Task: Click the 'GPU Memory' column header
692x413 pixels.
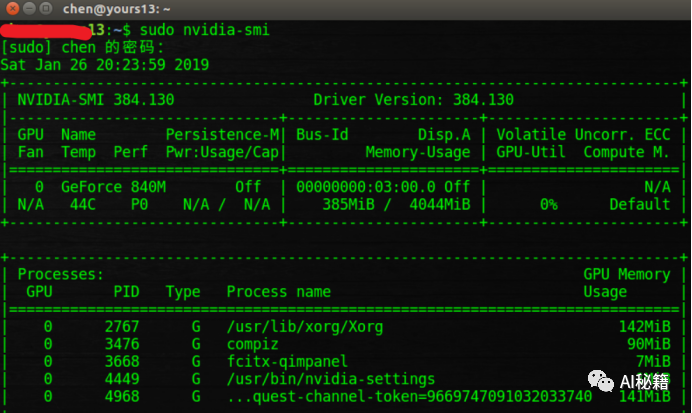Action: tap(627, 274)
